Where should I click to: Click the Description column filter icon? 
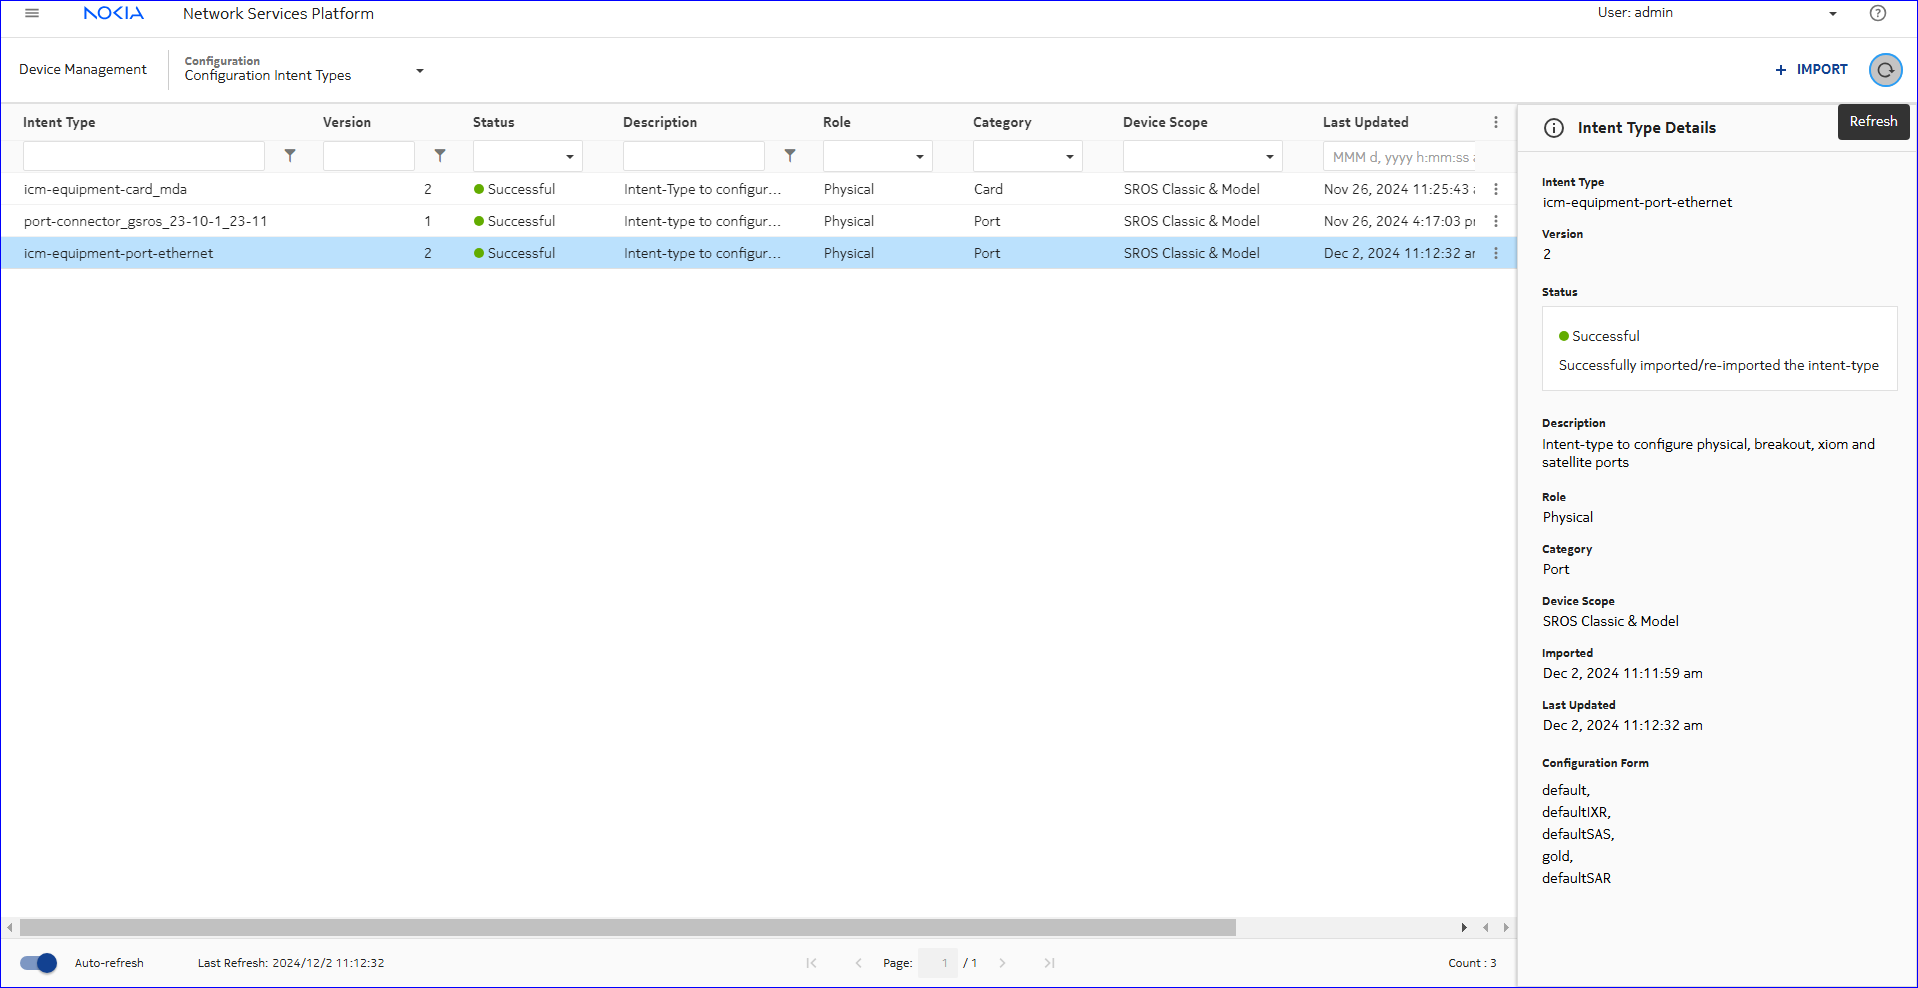[790, 156]
